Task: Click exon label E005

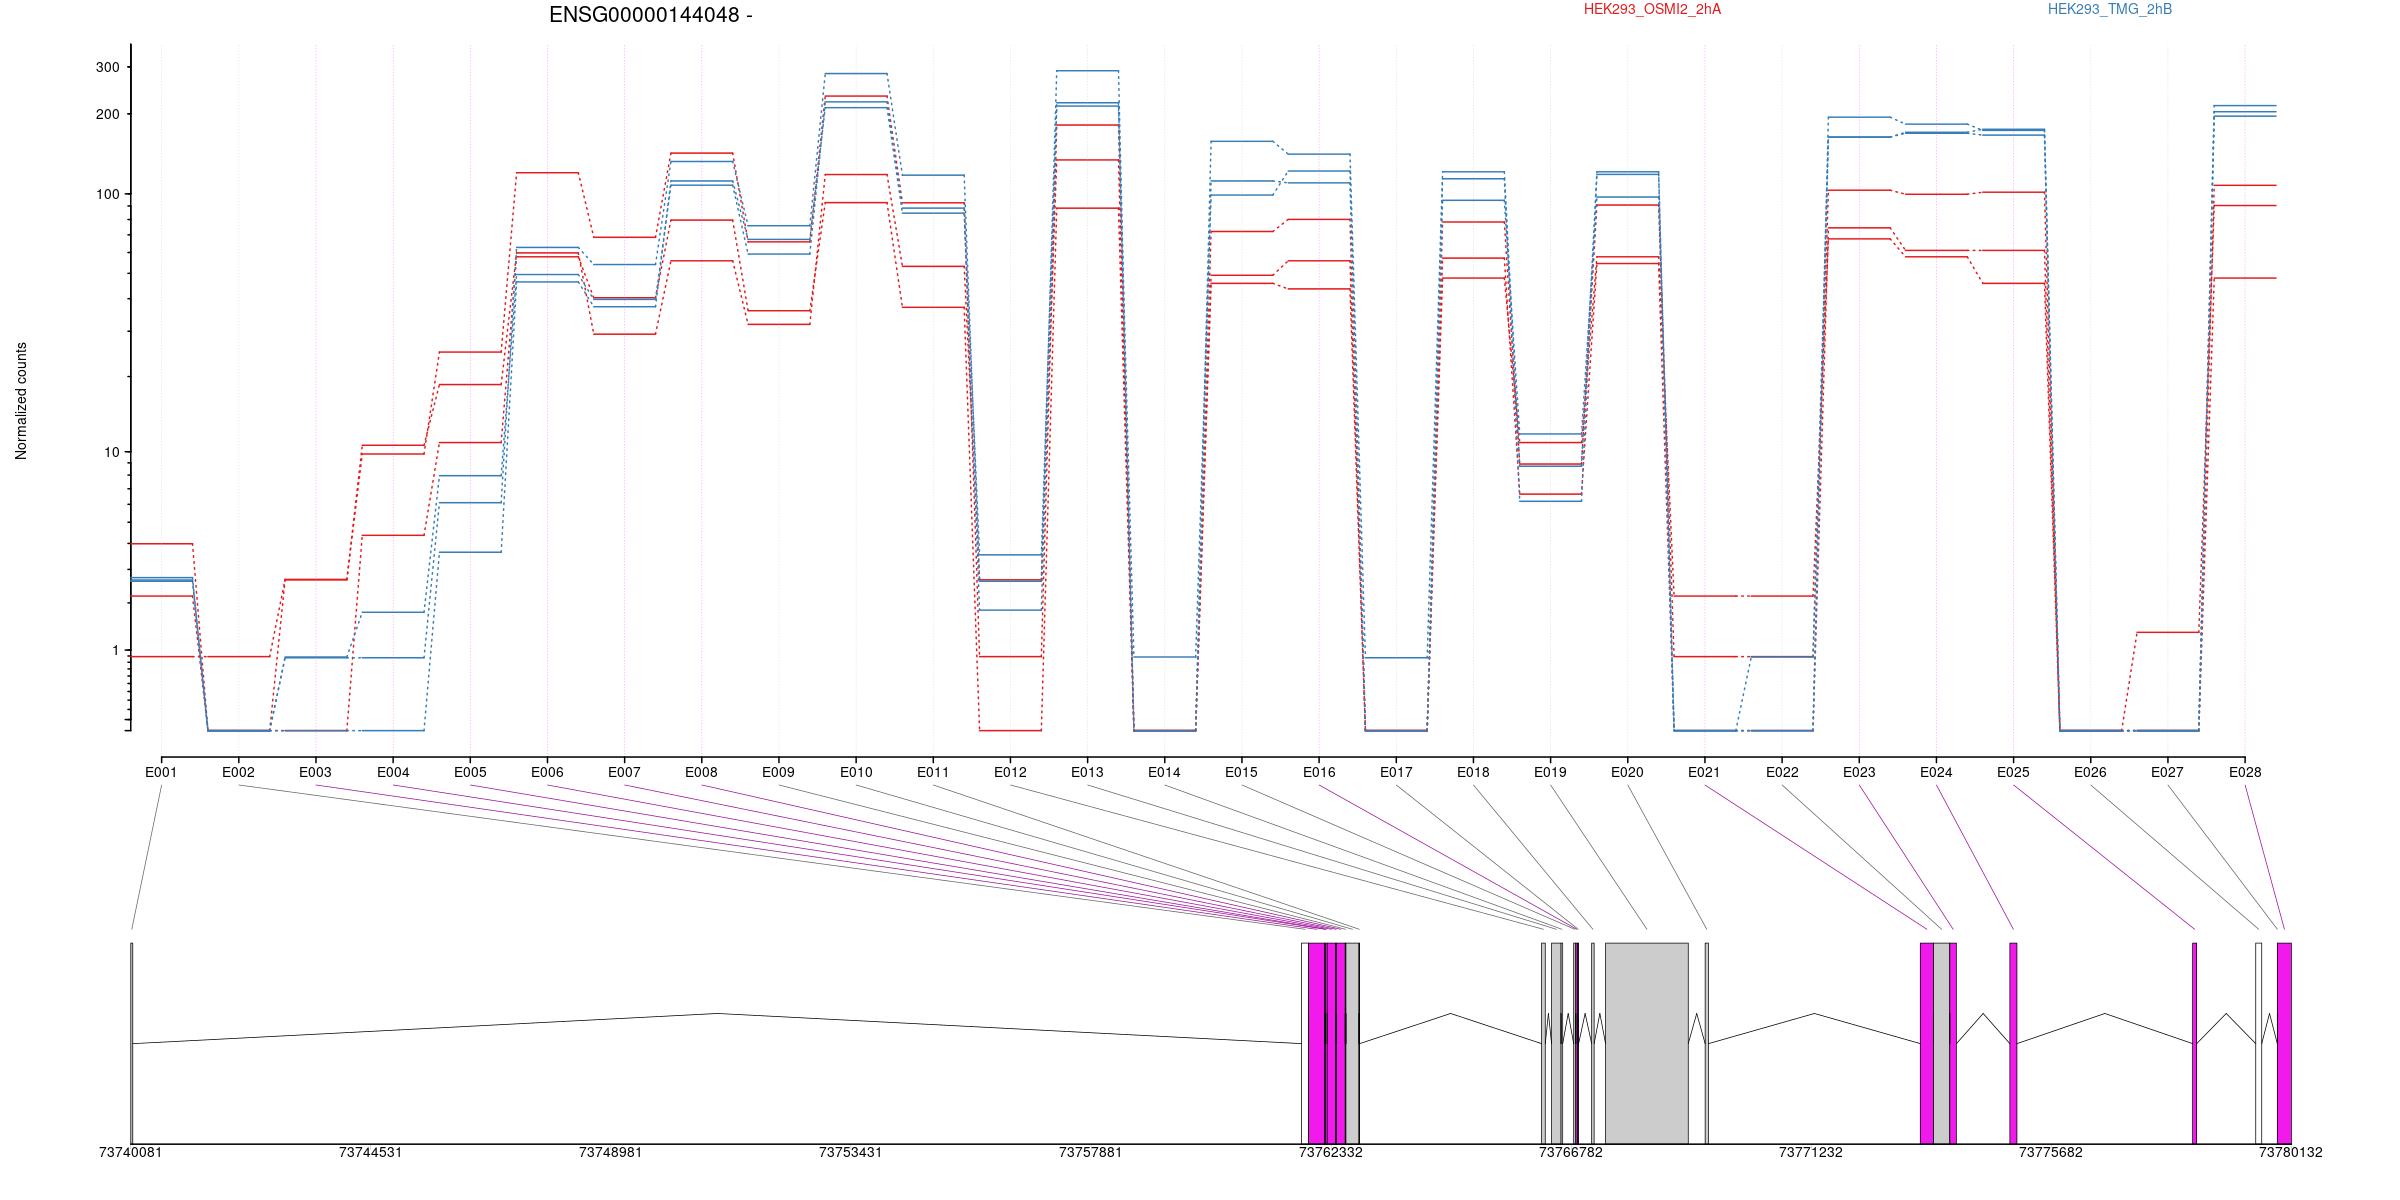Action: click(x=470, y=772)
